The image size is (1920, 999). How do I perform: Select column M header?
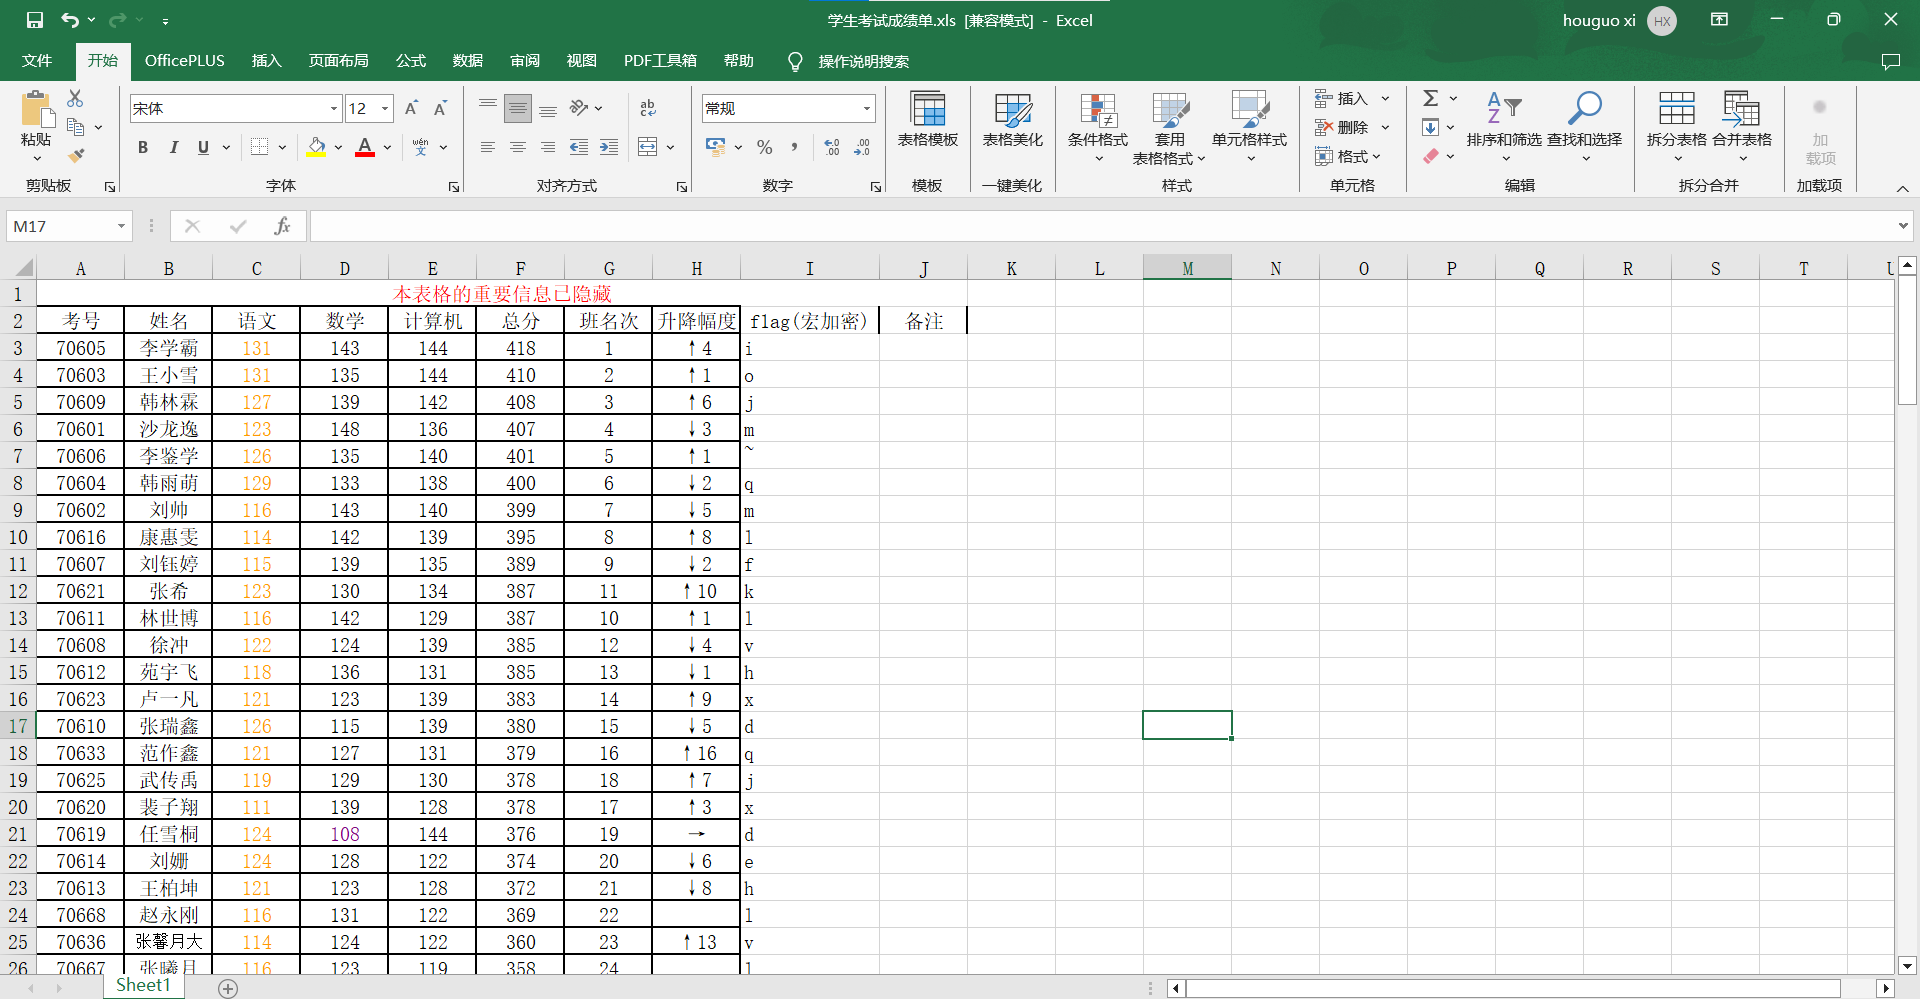[1187, 268]
